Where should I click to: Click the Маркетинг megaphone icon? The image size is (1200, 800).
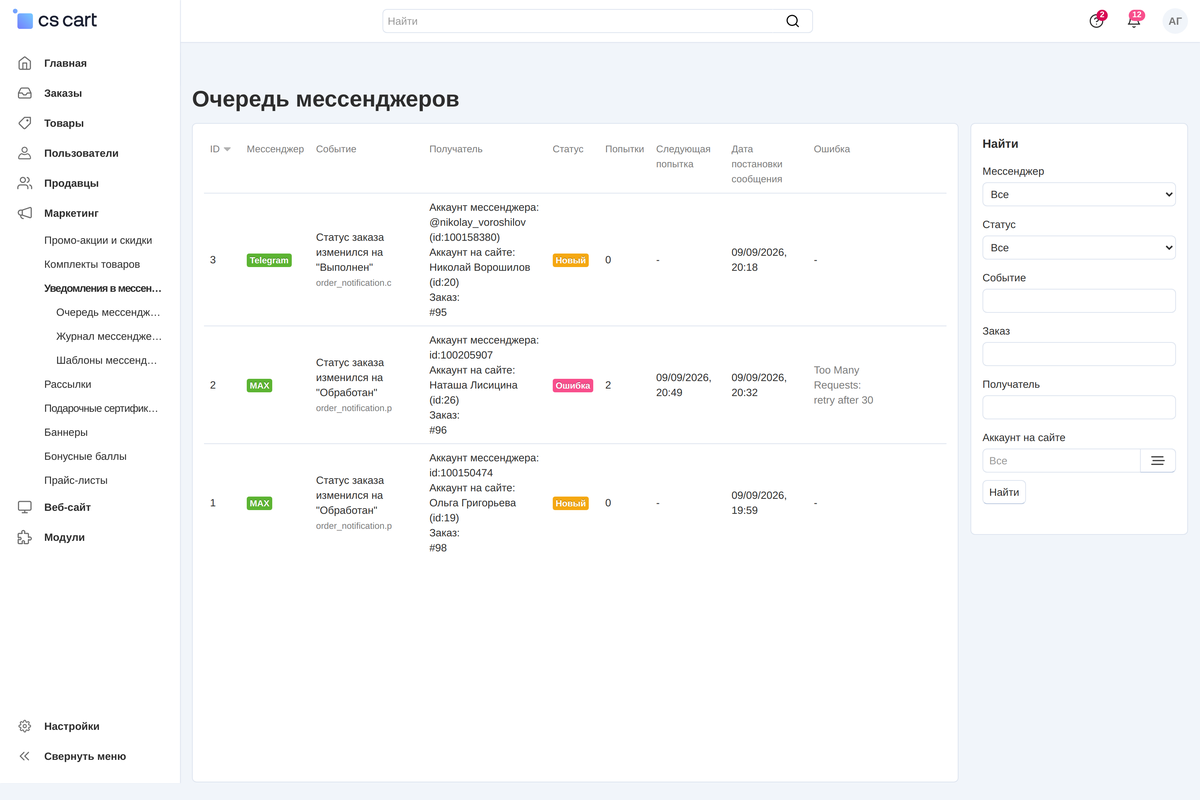(x=25, y=213)
